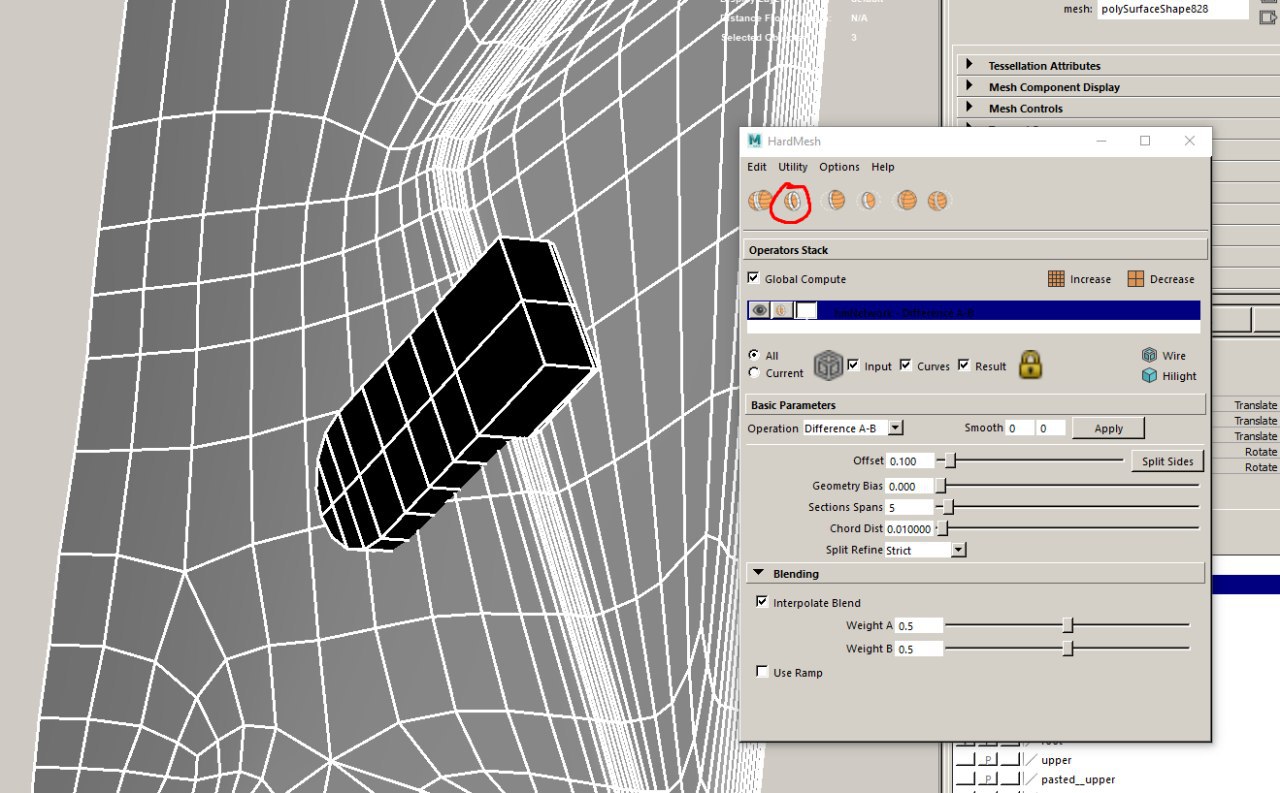Click the sixth HardMesh sphere icon
The height and width of the screenshot is (793, 1280).
pyautogui.click(x=937, y=201)
